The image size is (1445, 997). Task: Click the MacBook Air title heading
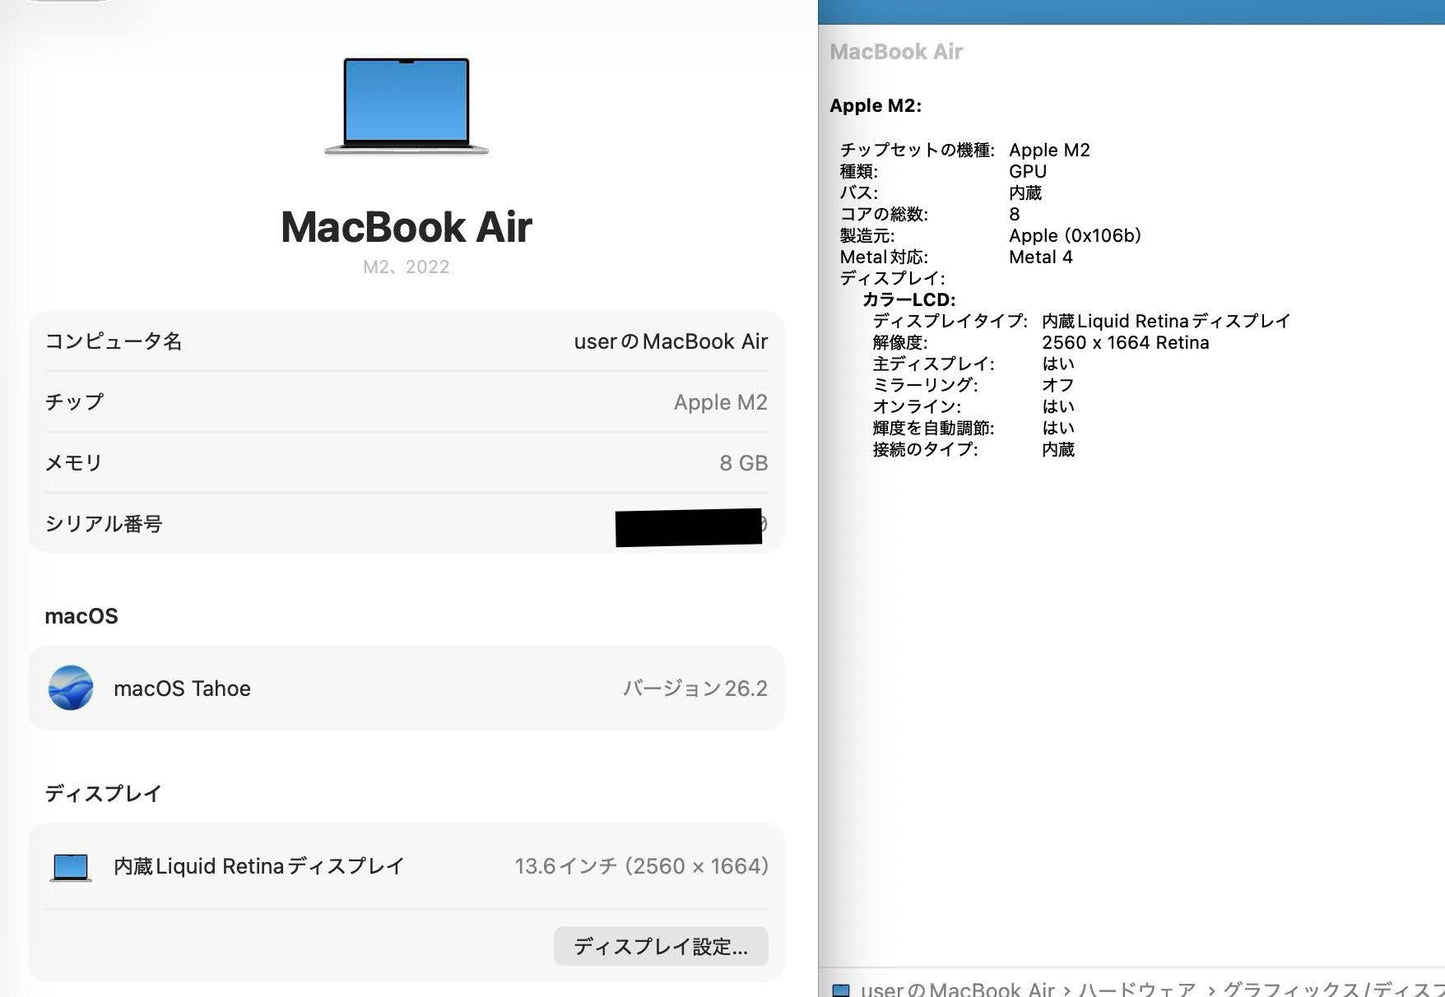[406, 227]
